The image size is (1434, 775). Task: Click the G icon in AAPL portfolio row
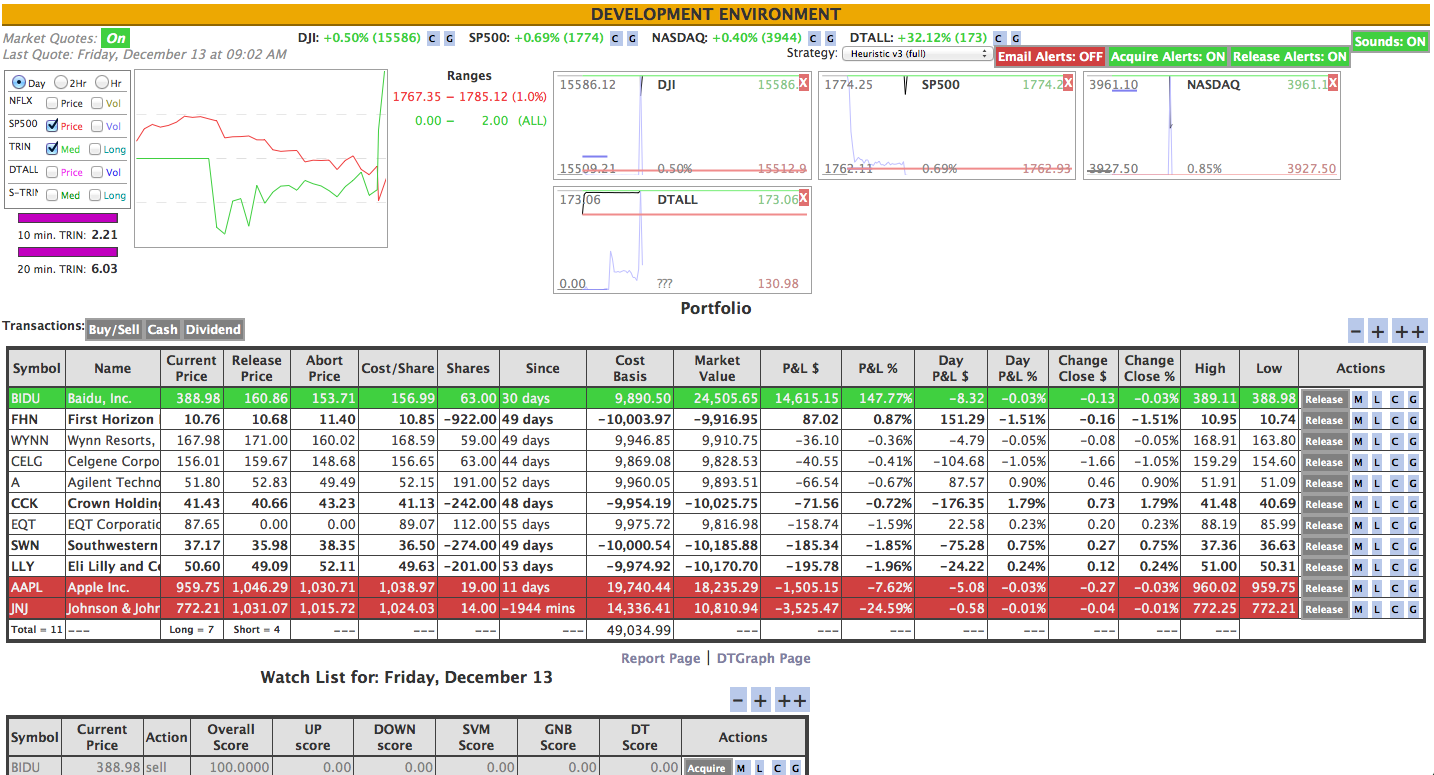coord(1413,588)
